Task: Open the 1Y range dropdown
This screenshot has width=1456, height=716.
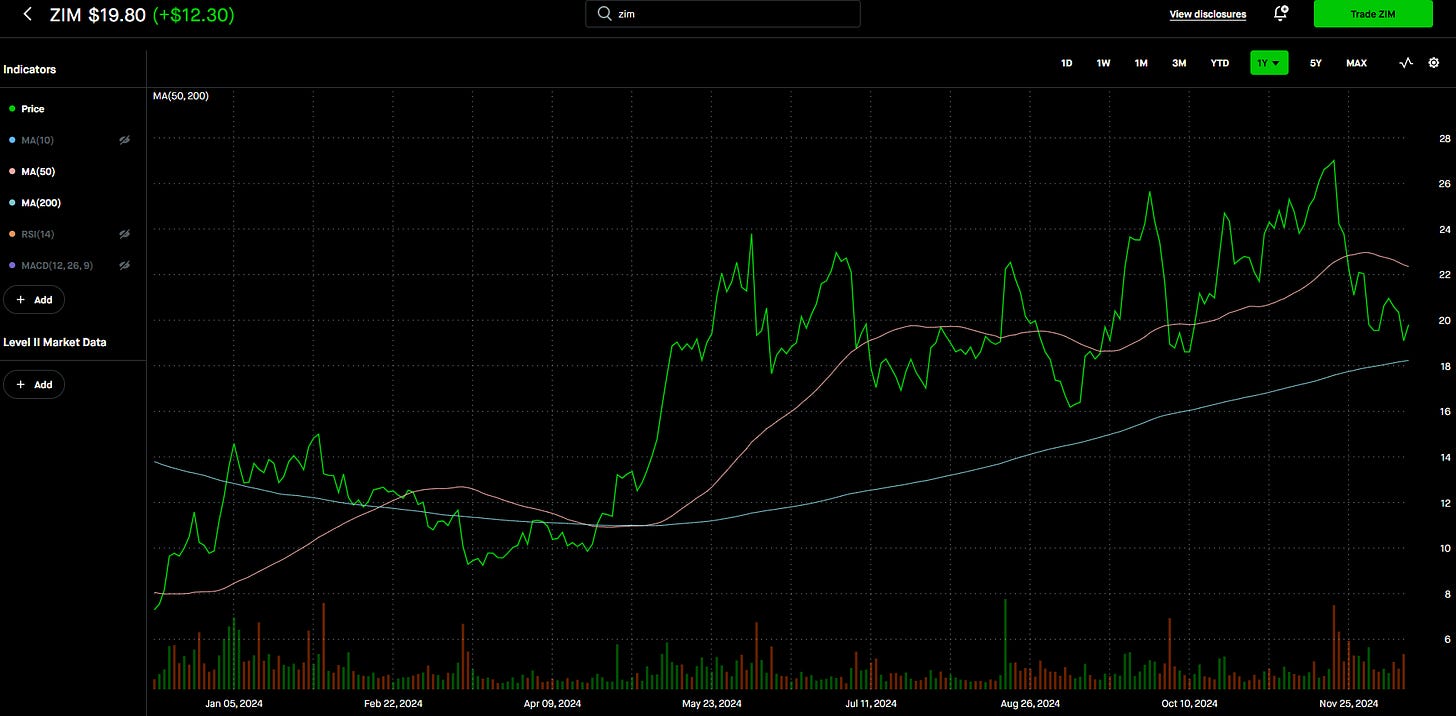Action: (1269, 63)
